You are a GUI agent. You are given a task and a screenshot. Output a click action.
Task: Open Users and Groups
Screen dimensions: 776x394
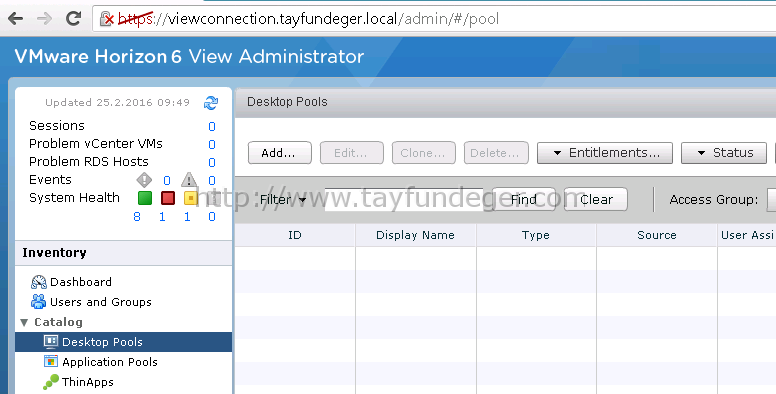tap(101, 302)
